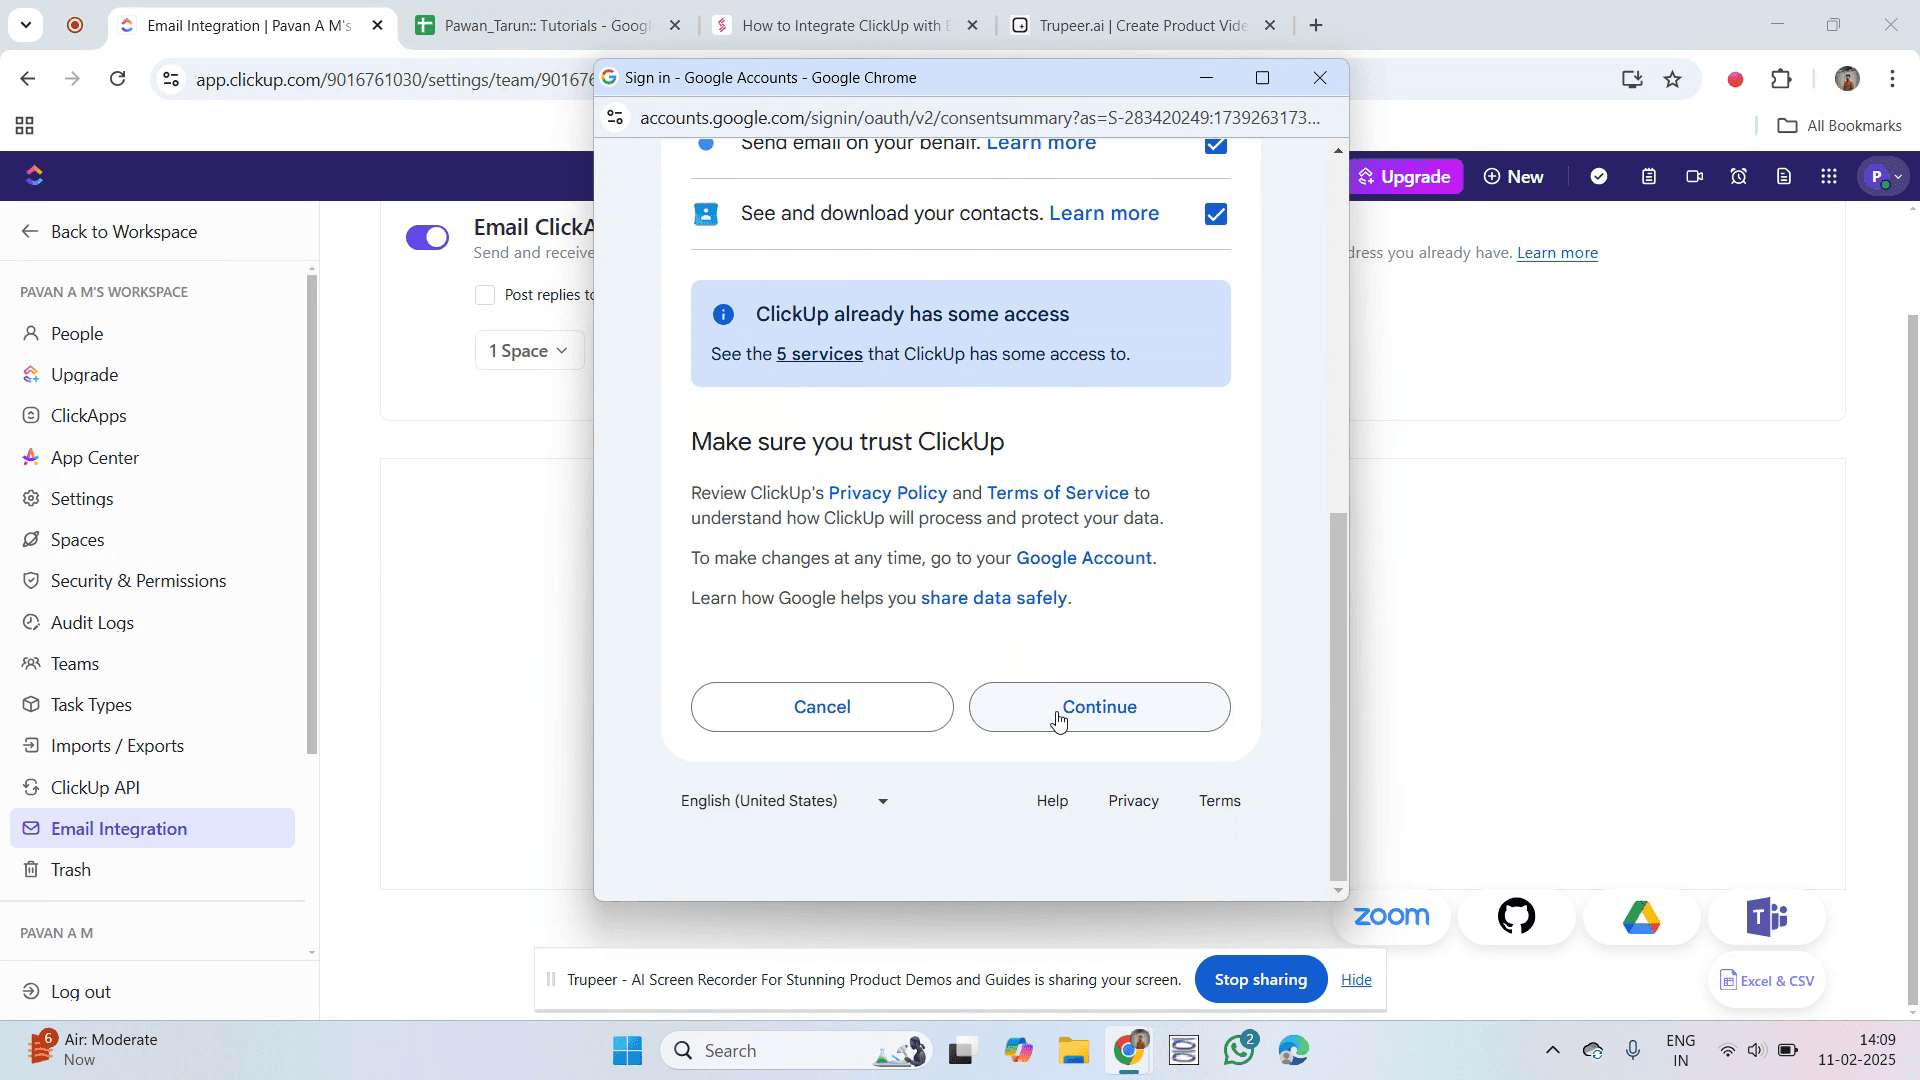Switch to the Trupeer.ai browser tab
Viewport: 1920px width, 1080px height.
tap(1141, 26)
